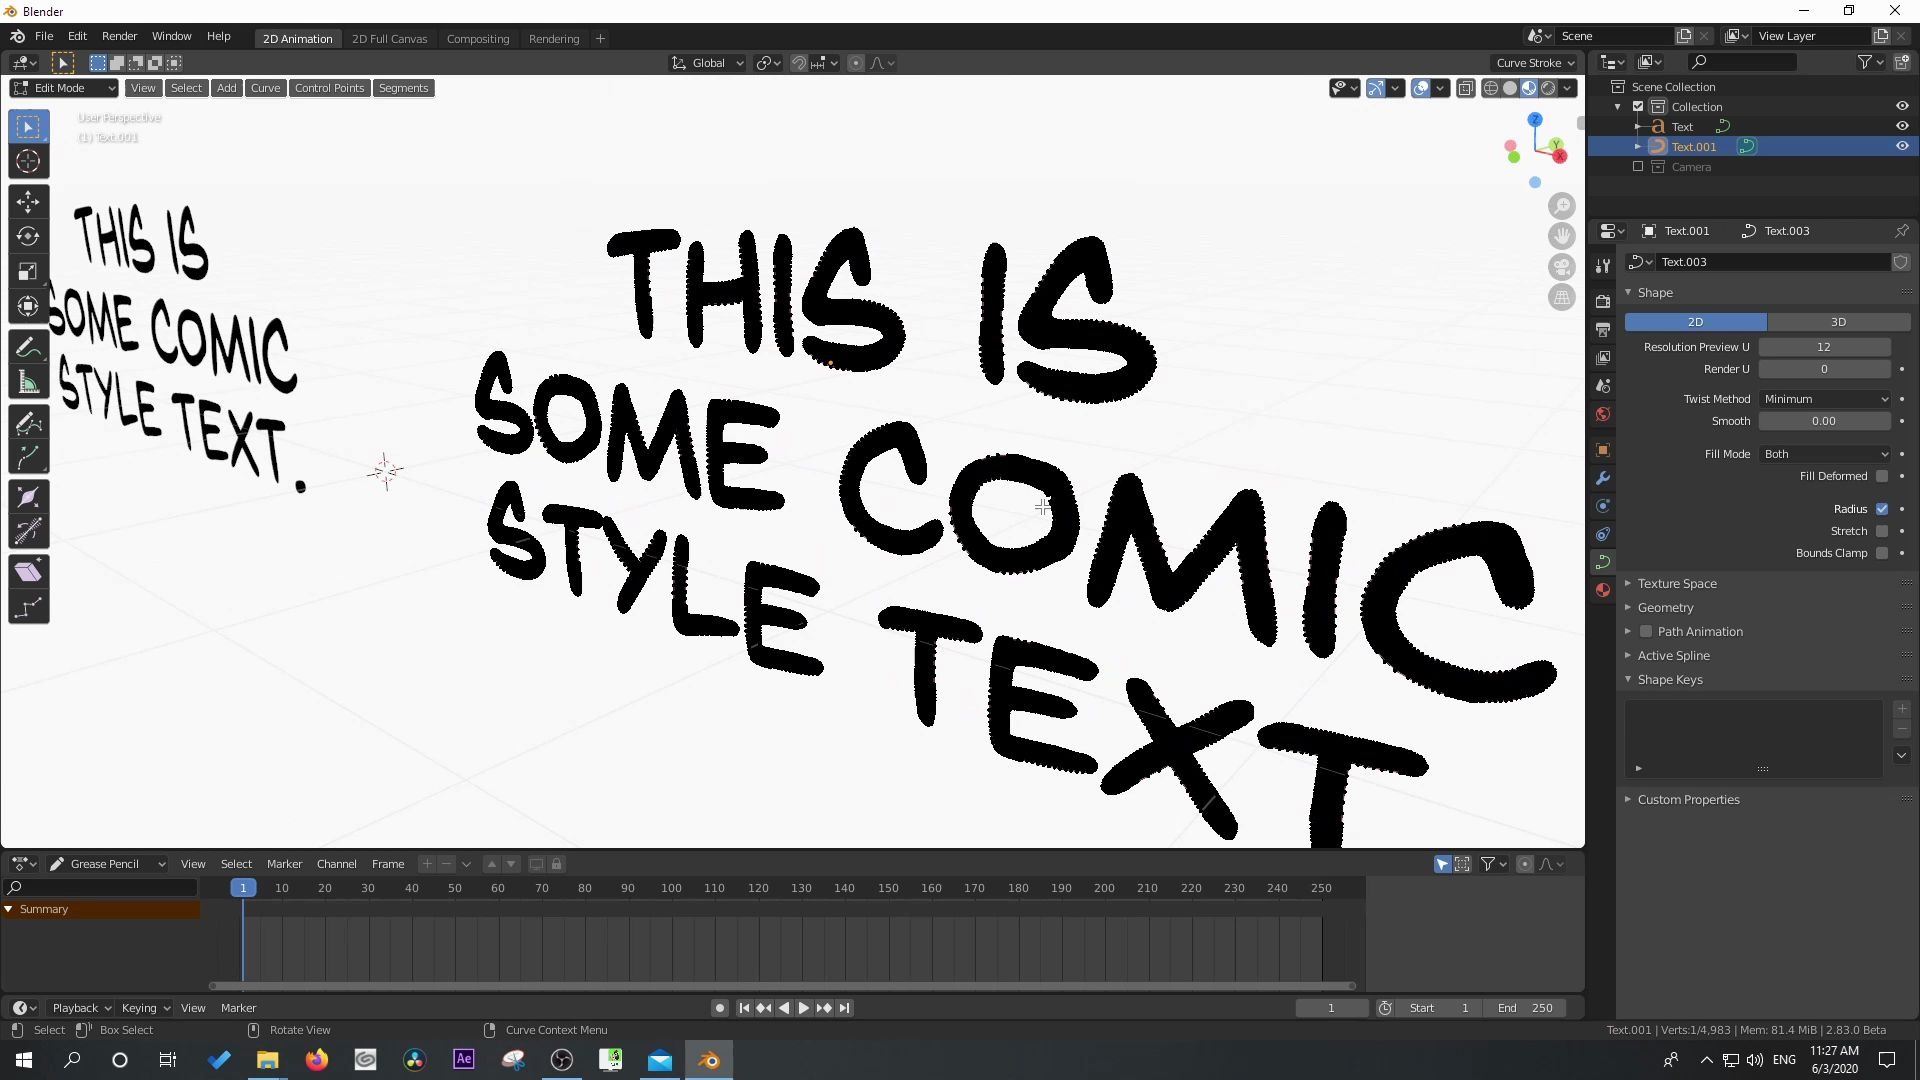Select the Scale tool
The width and height of the screenshot is (1920, 1080).
(x=28, y=271)
